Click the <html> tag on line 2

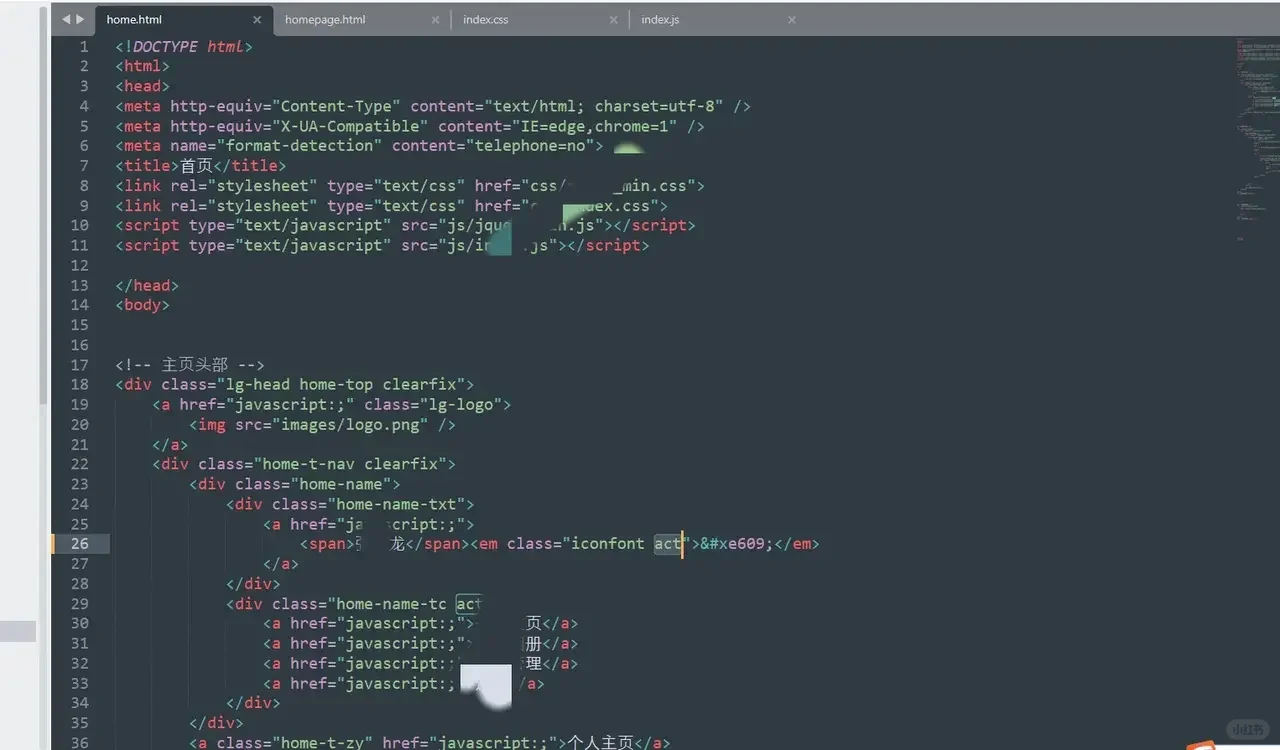(143, 67)
